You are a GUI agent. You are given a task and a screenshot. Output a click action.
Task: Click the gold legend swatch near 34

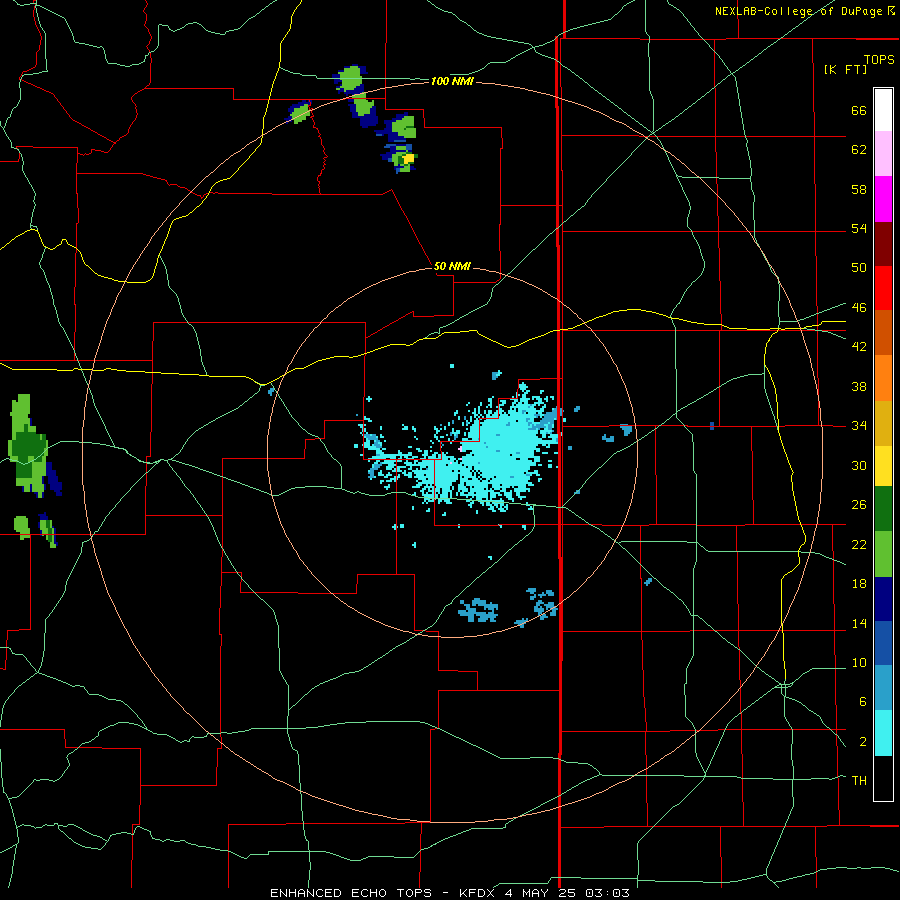(x=883, y=423)
